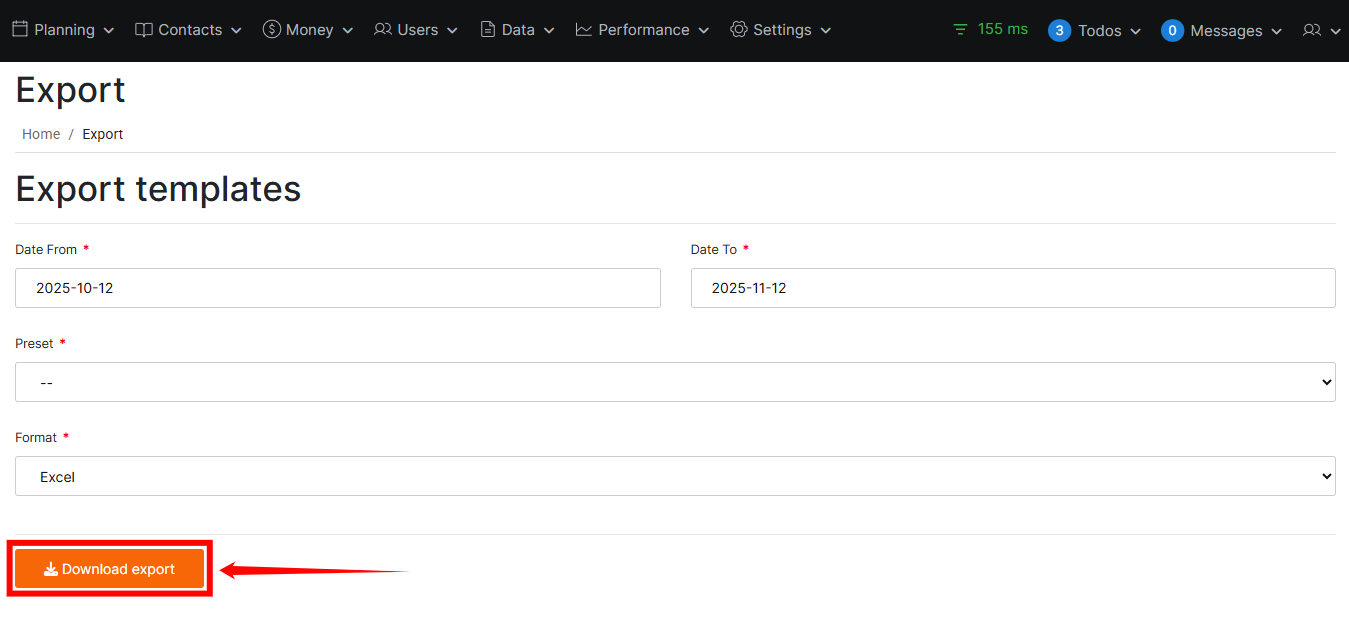Screen dimensions: 1349x621
Task: Open the Format dropdown showing Excel
Action: point(674,475)
